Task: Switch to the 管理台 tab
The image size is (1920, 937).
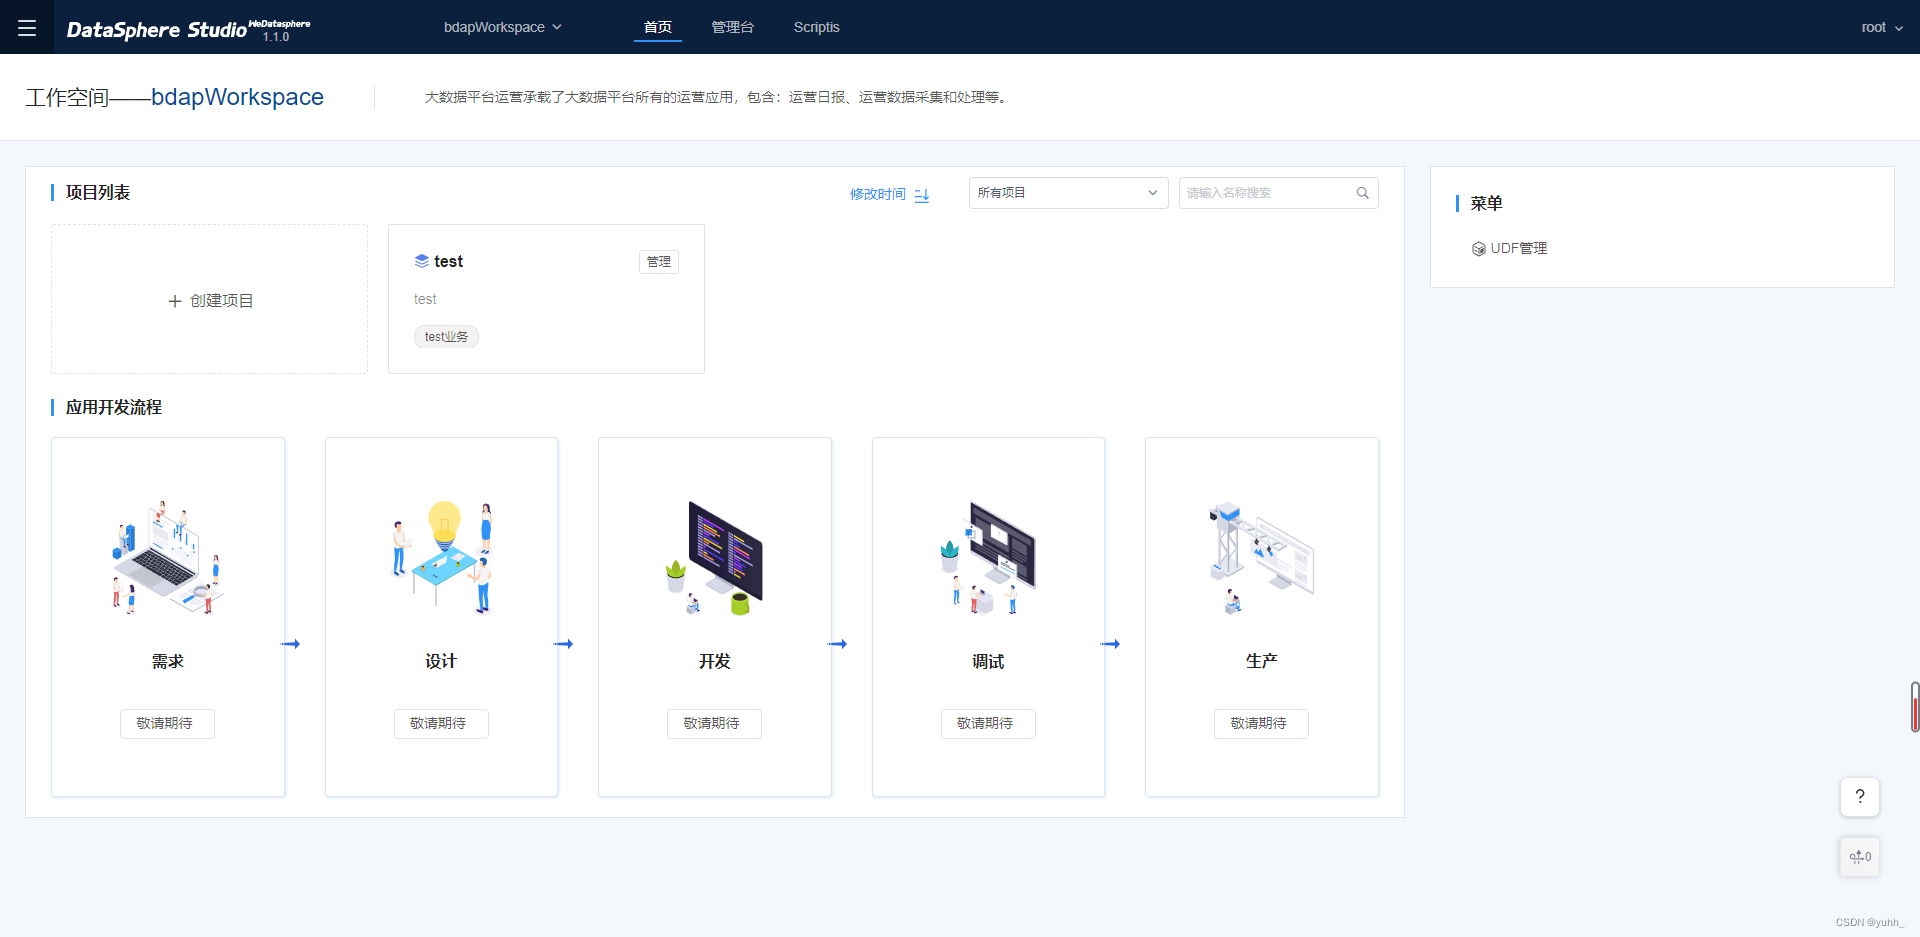Action: tap(733, 27)
